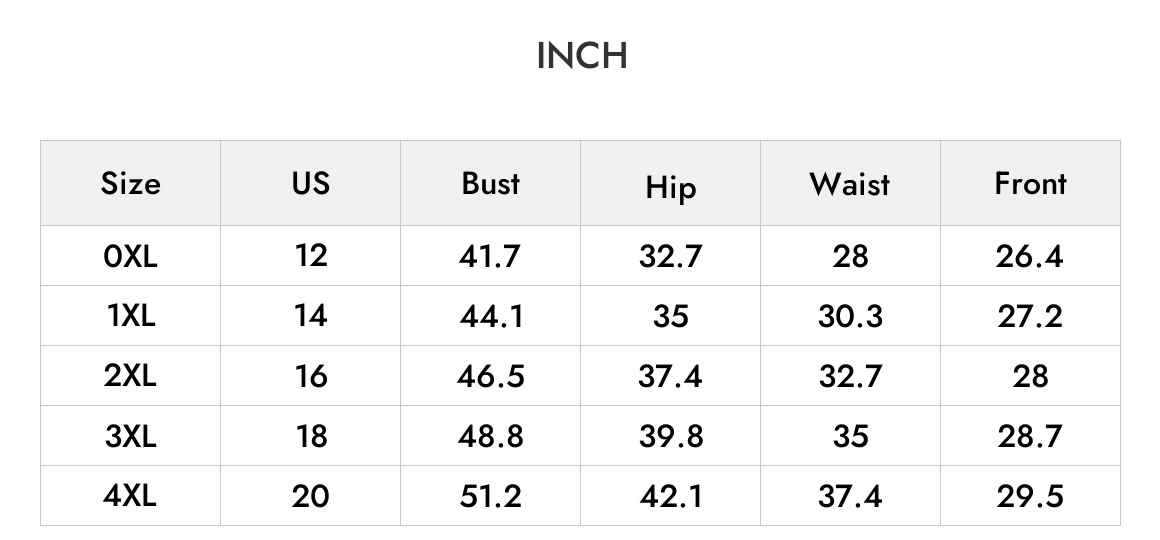Viewport: 1160px width, 540px height.
Task: Click front value 26.4
Action: point(1030,256)
